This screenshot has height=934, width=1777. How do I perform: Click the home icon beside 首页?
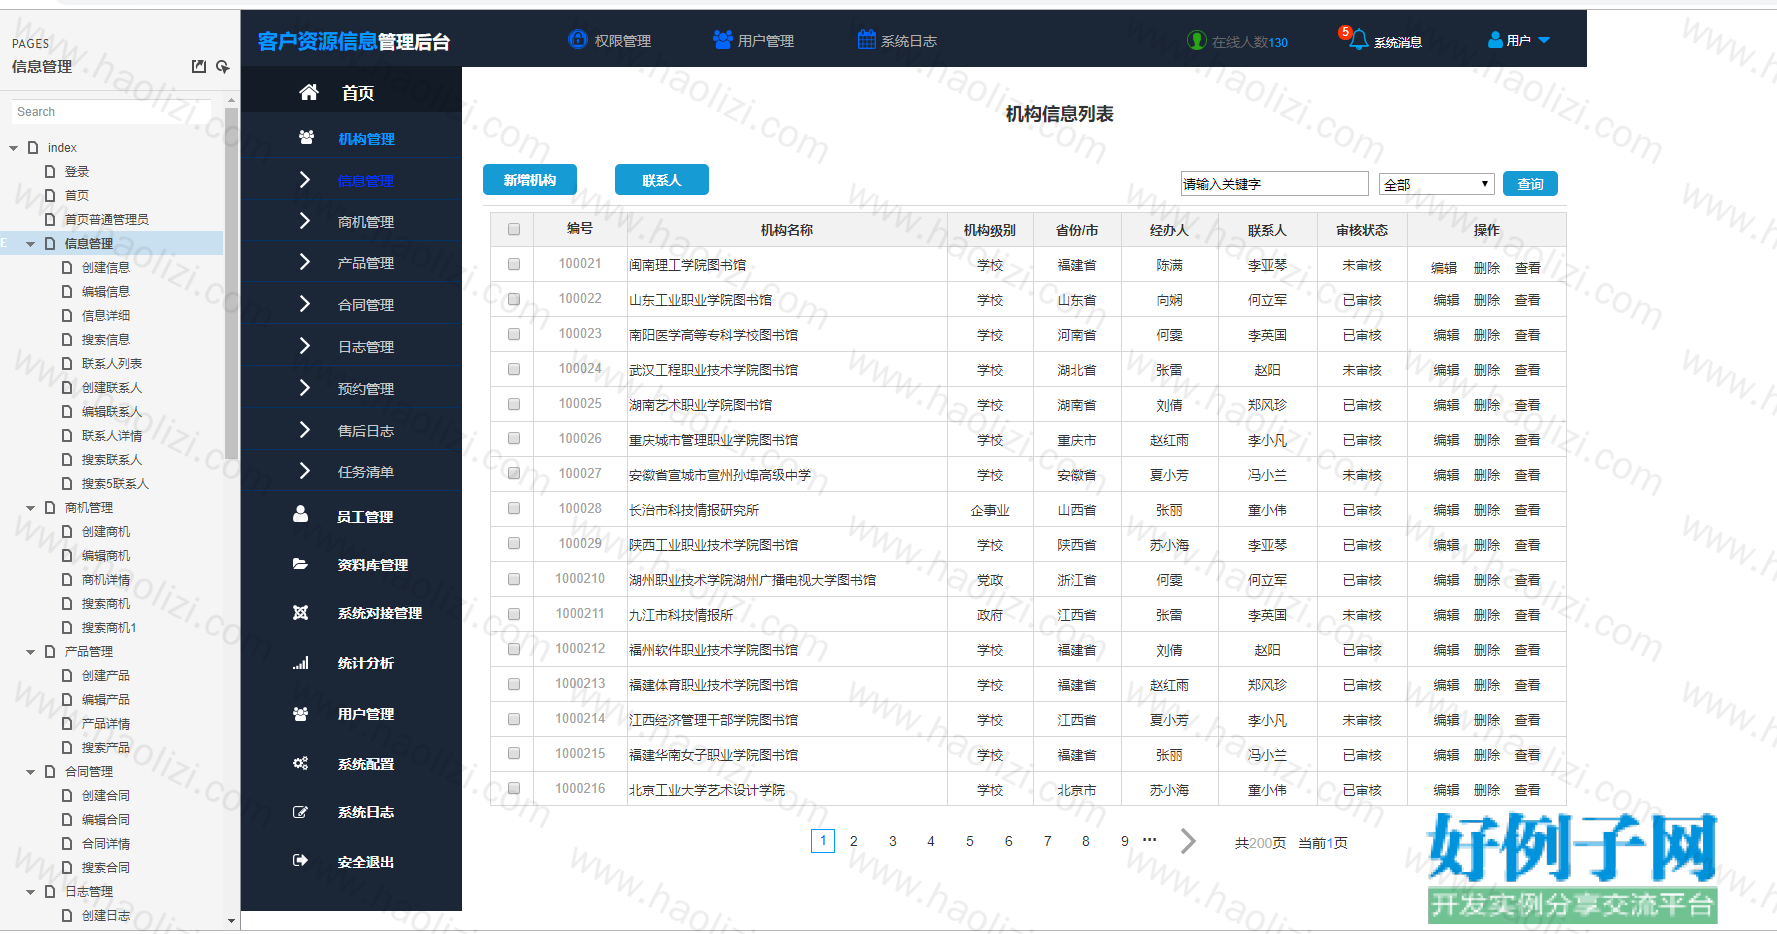click(309, 92)
